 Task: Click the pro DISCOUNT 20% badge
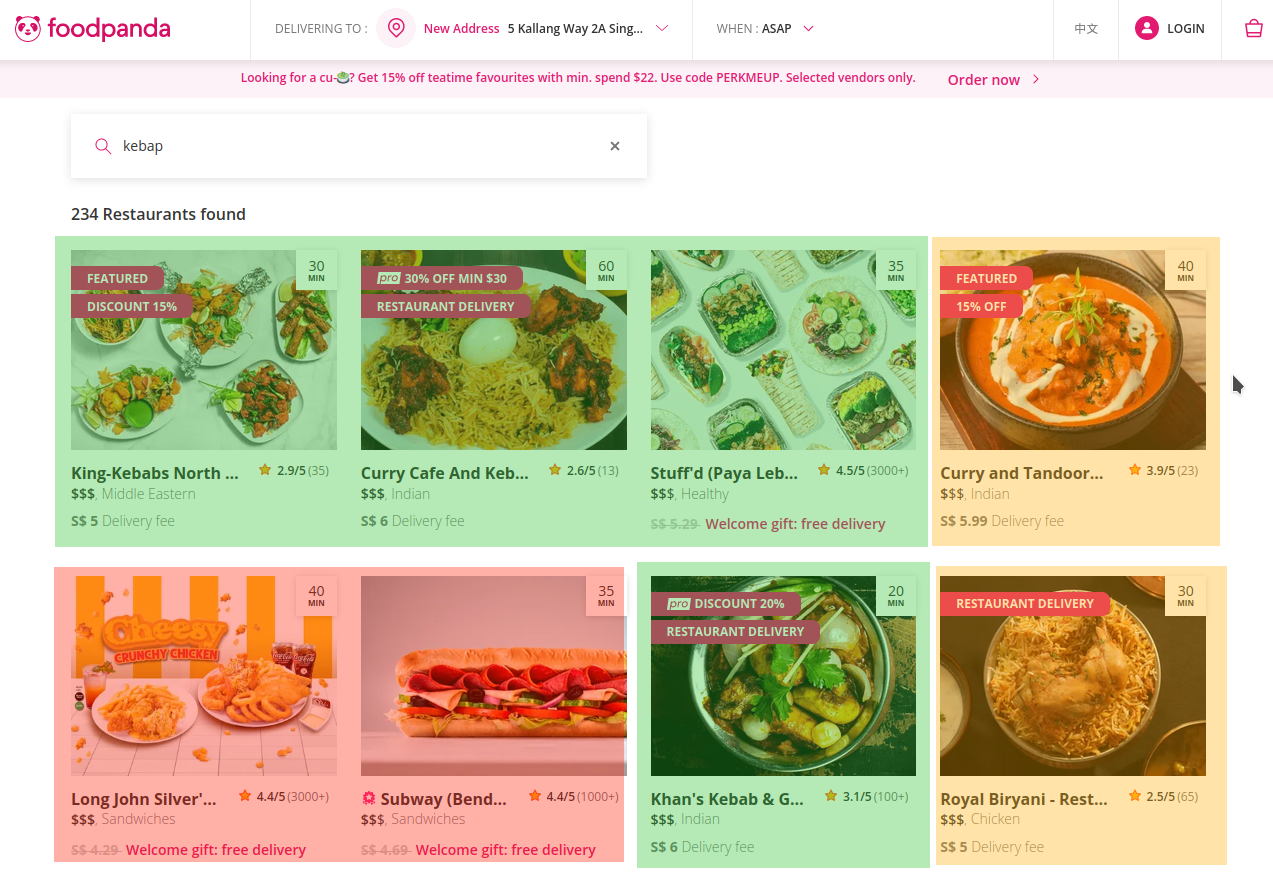point(726,604)
